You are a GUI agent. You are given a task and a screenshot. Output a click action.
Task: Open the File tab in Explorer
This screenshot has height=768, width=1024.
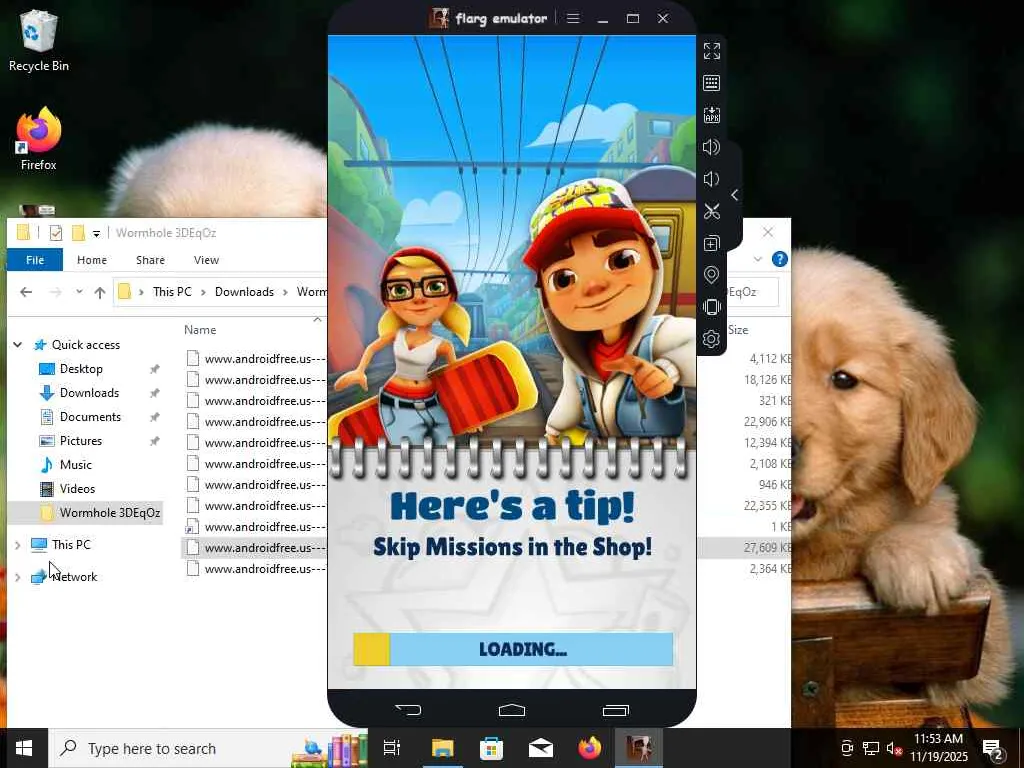pyautogui.click(x=35, y=260)
